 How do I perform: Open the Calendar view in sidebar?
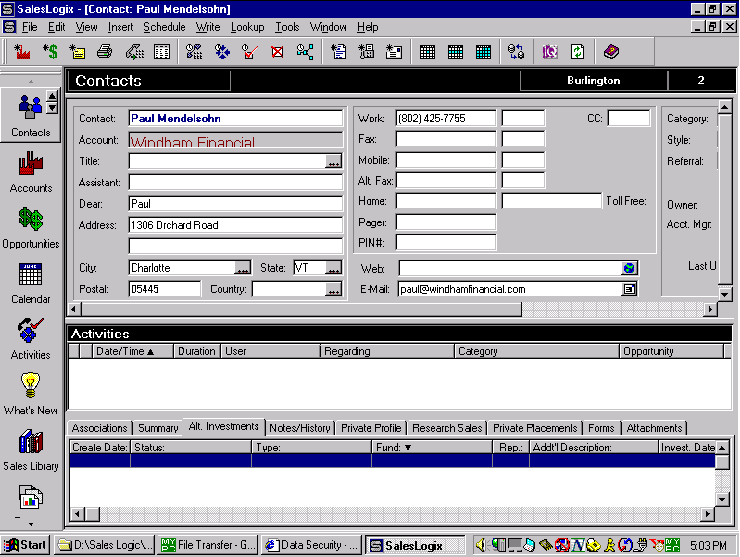(x=31, y=283)
